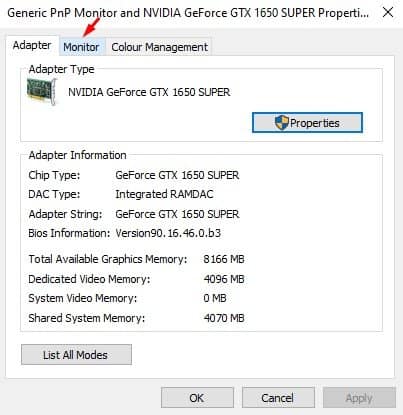Click the graphics adapter card icon
The image size is (403, 415).
[x=42, y=92]
